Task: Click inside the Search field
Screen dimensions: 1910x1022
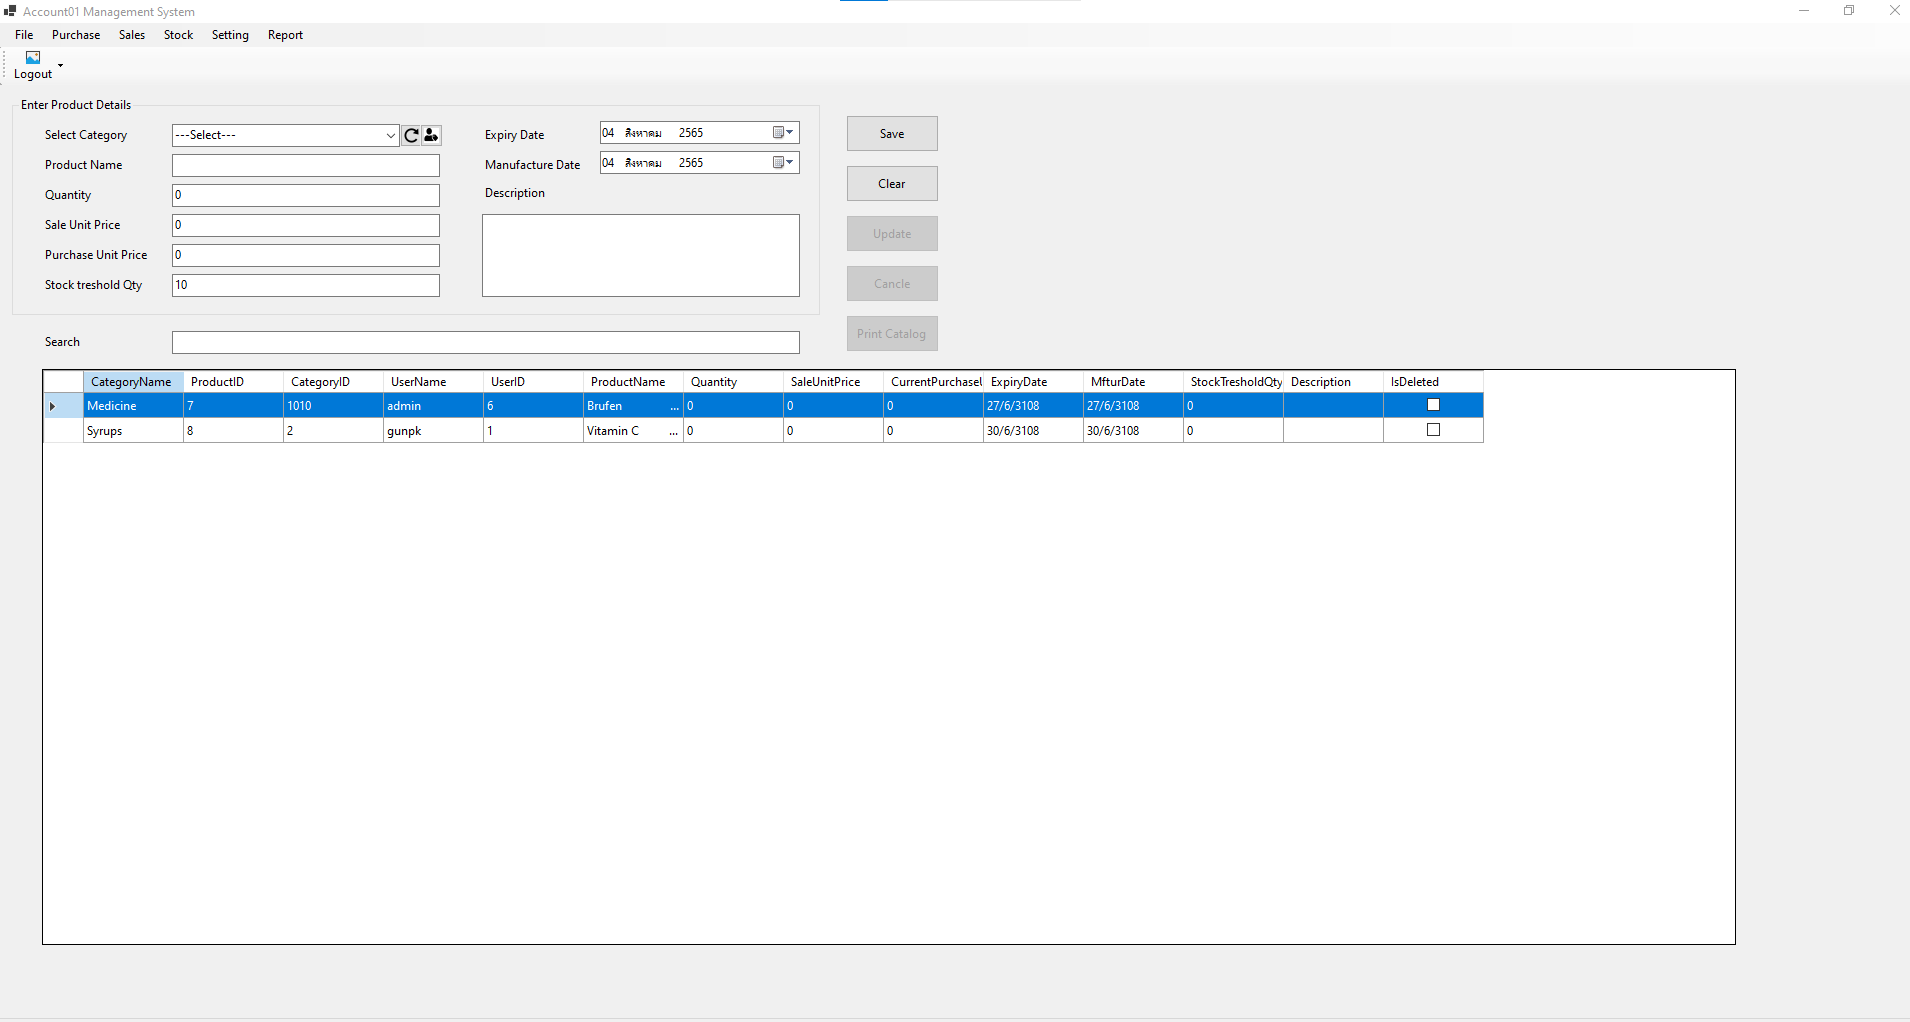Action: click(485, 342)
